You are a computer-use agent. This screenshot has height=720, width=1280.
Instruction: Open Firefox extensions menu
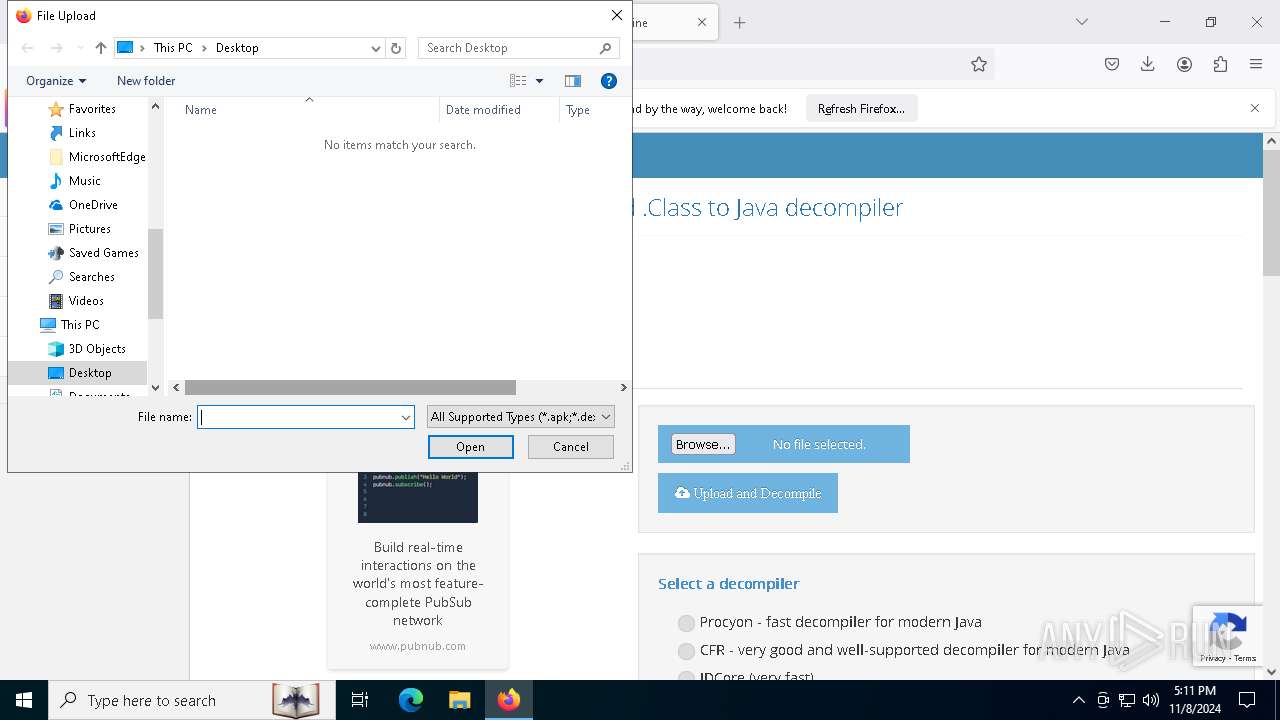coord(1220,64)
